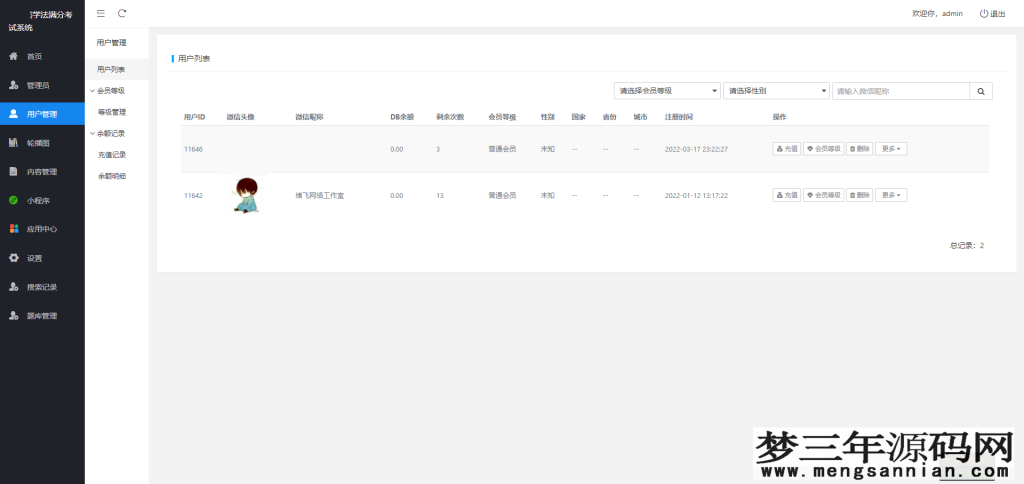Open 首页 from the home icon

(13, 56)
